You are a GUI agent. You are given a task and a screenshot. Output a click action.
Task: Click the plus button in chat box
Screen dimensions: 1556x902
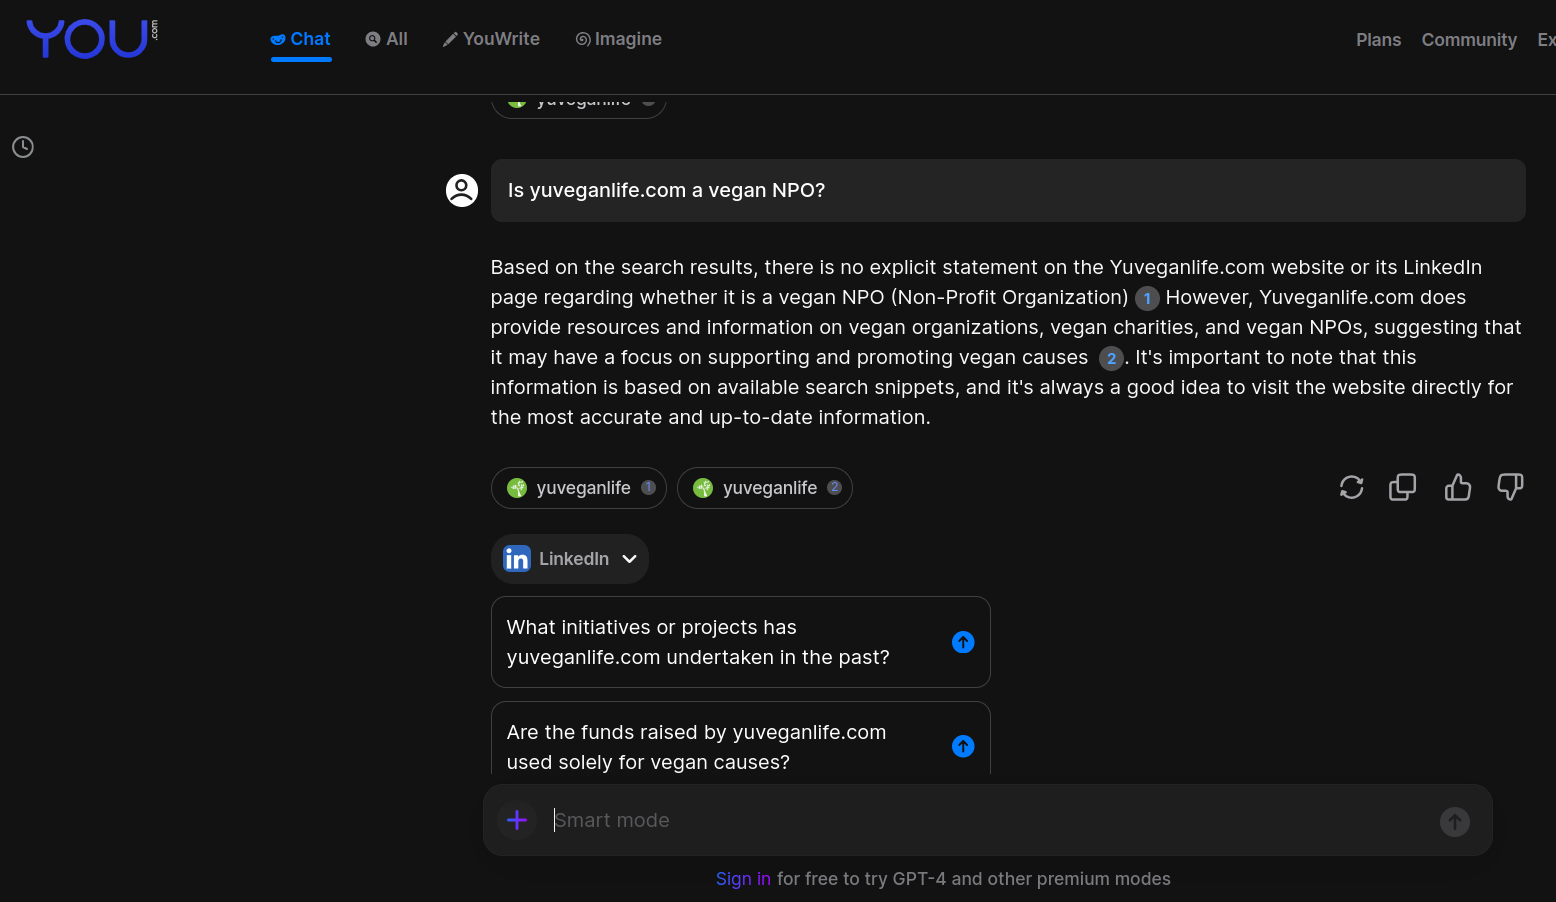(x=517, y=820)
